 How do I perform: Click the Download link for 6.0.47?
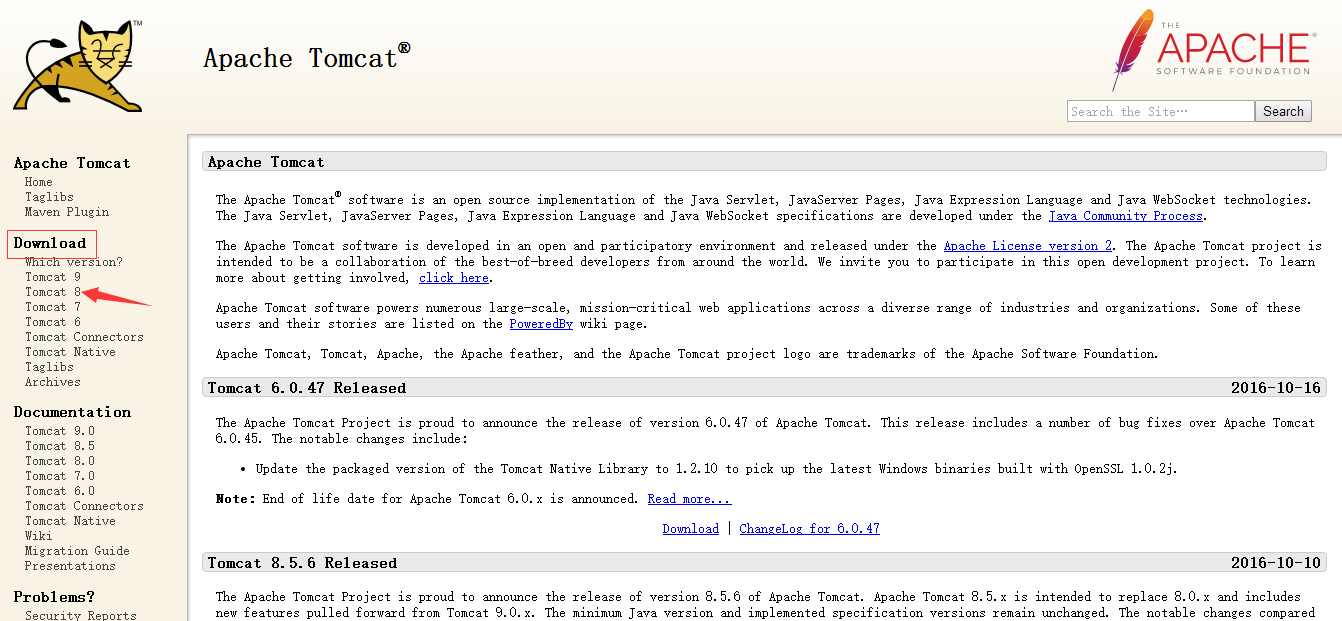(x=691, y=529)
